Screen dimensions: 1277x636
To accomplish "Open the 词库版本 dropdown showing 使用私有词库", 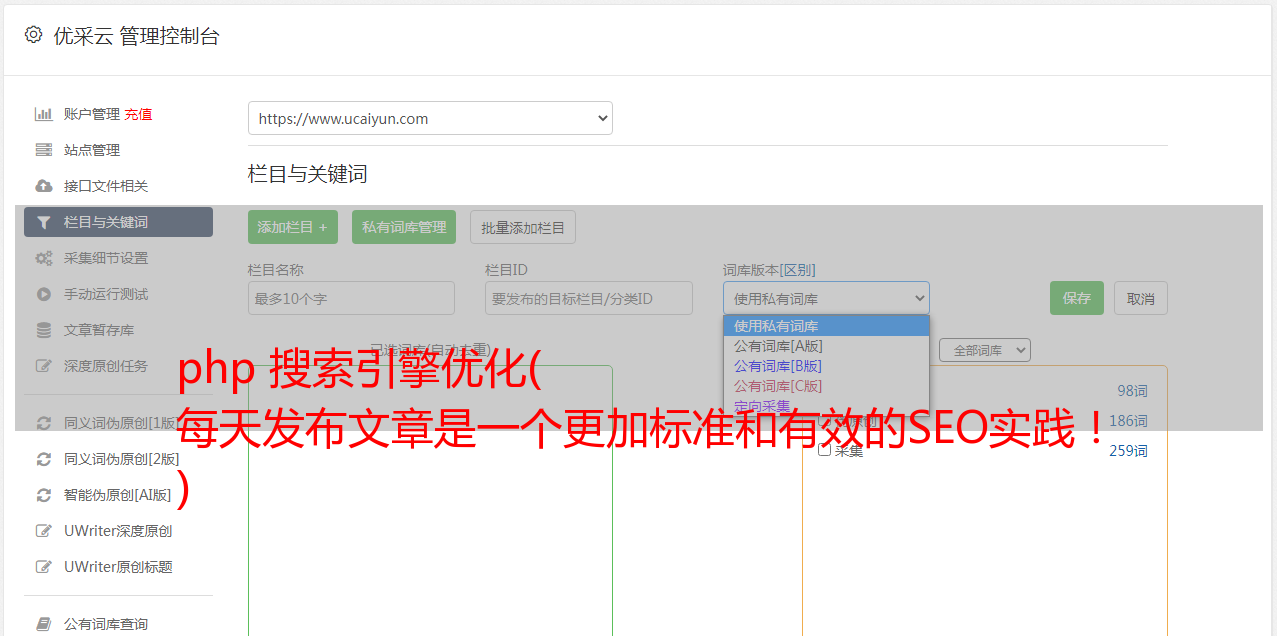I will tap(826, 298).
